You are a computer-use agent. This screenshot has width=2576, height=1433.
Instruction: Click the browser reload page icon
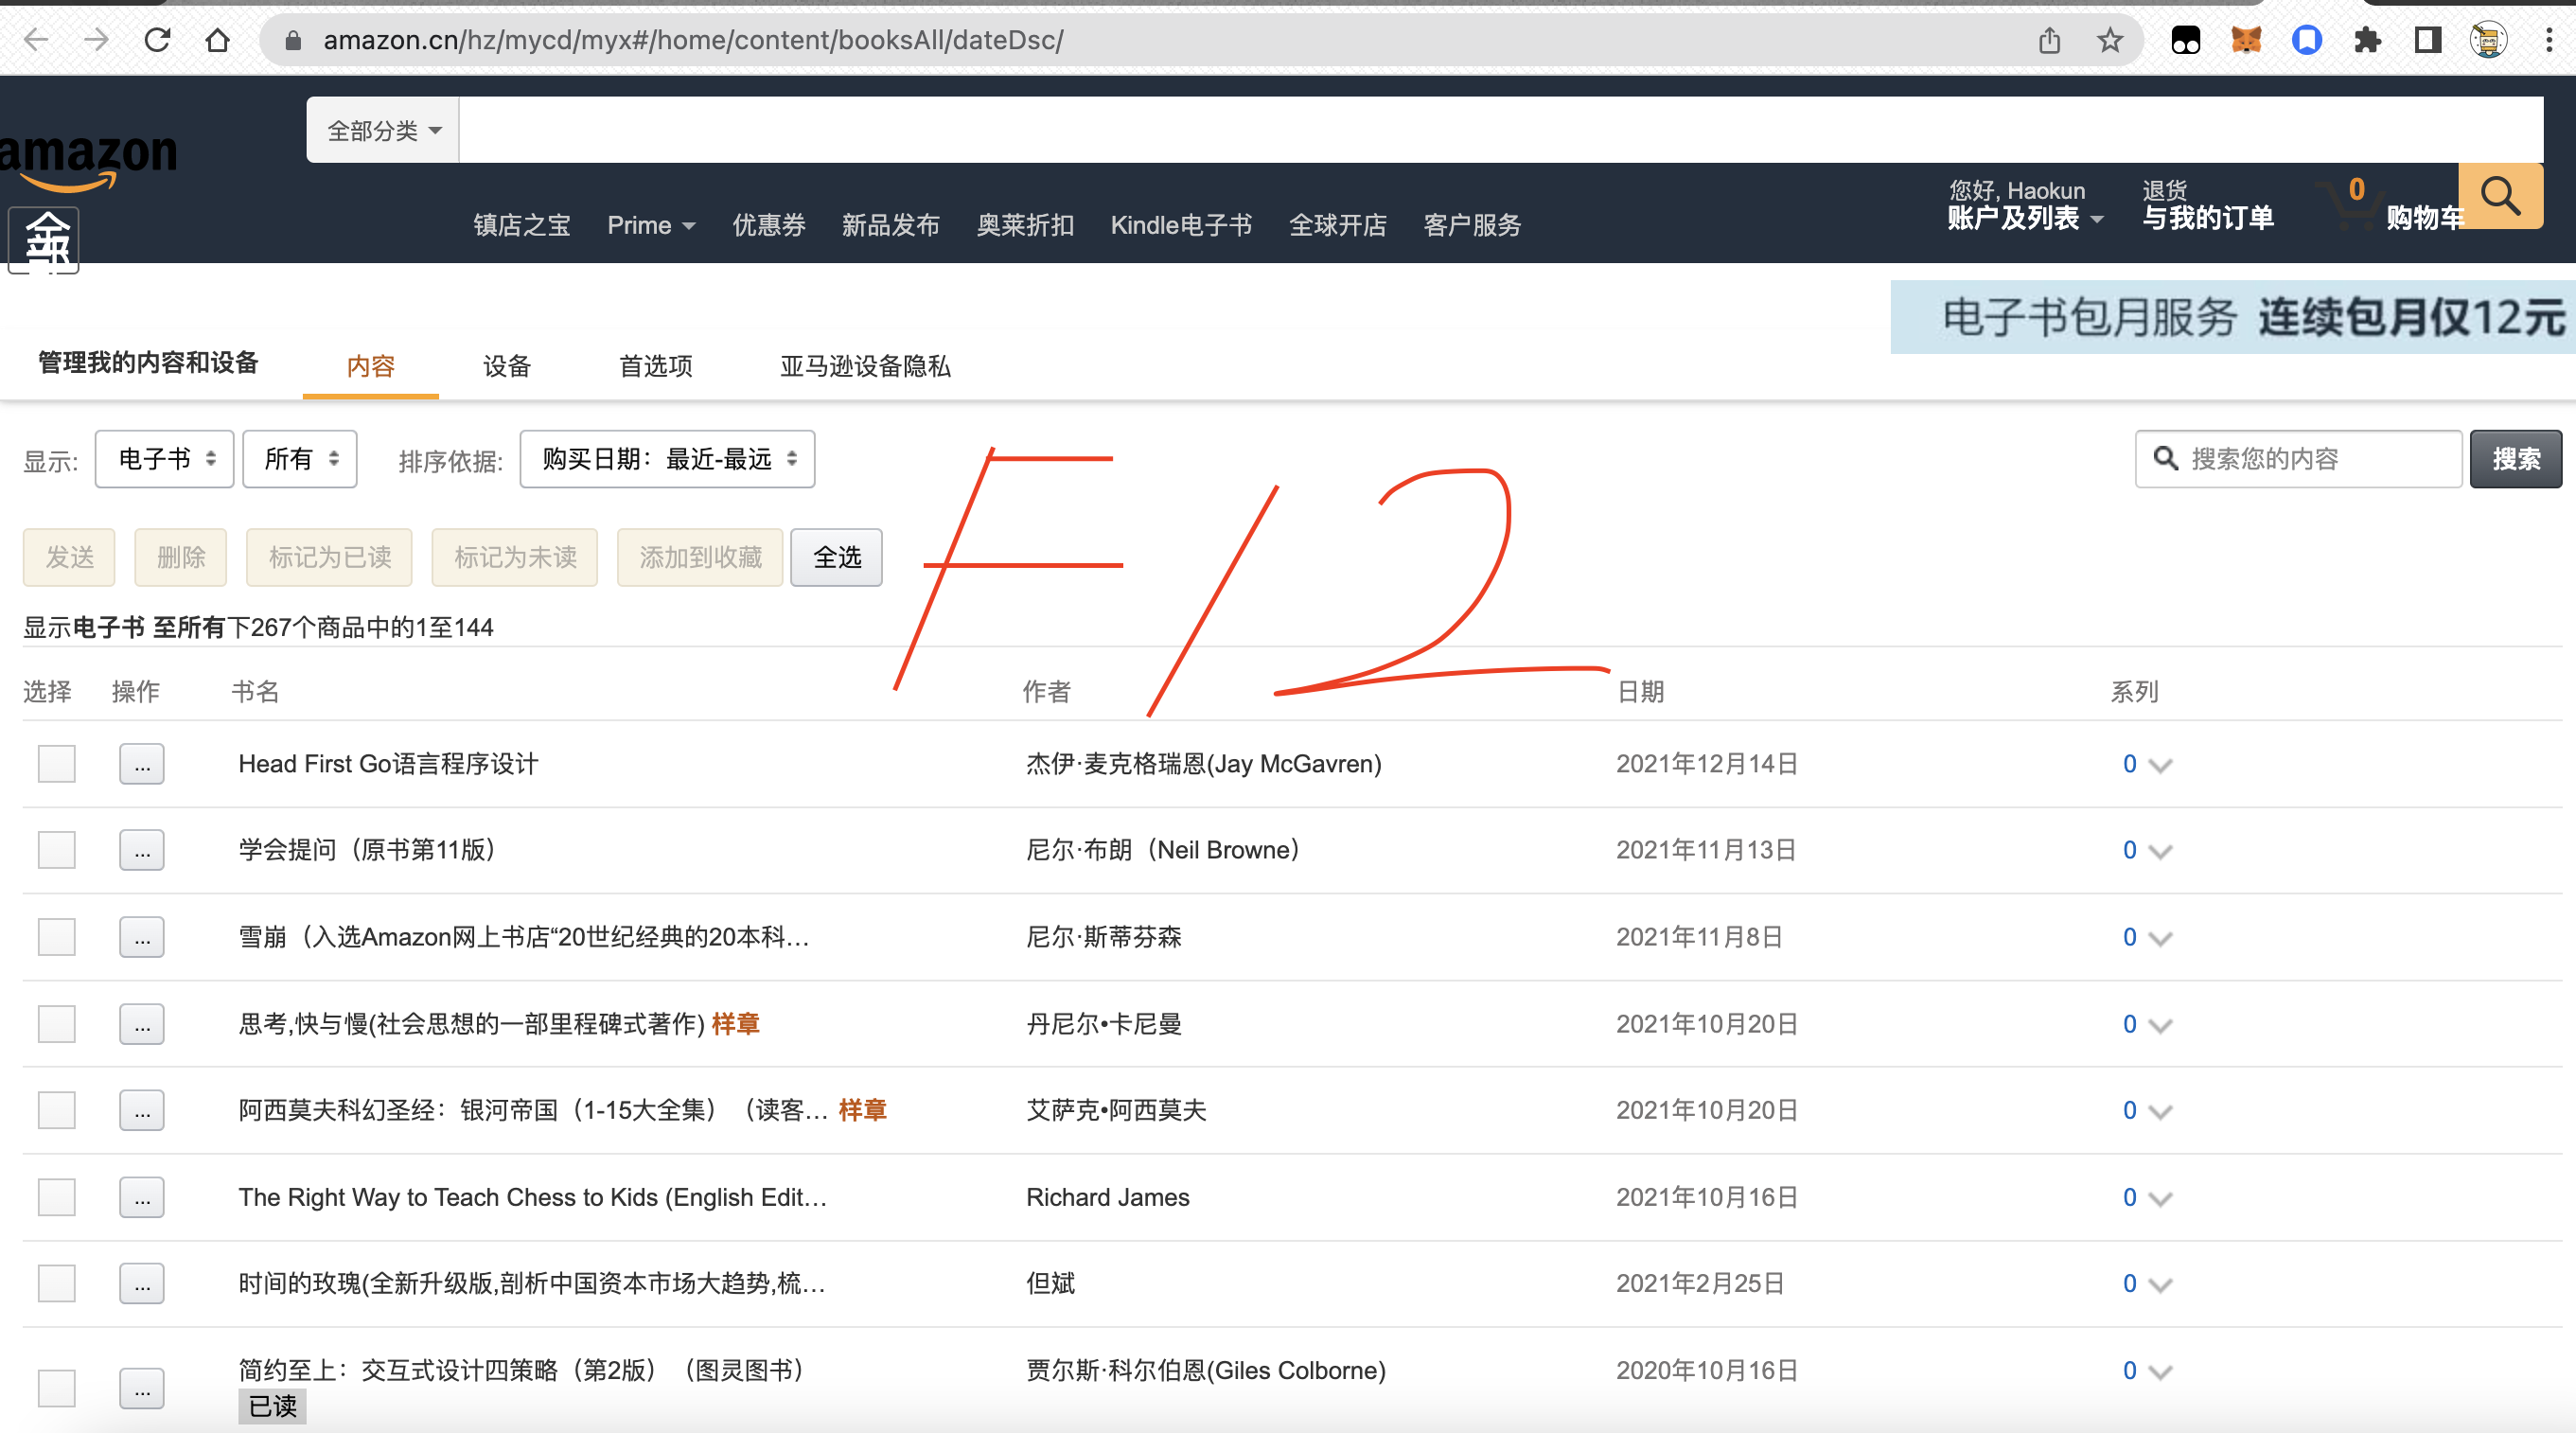157,40
